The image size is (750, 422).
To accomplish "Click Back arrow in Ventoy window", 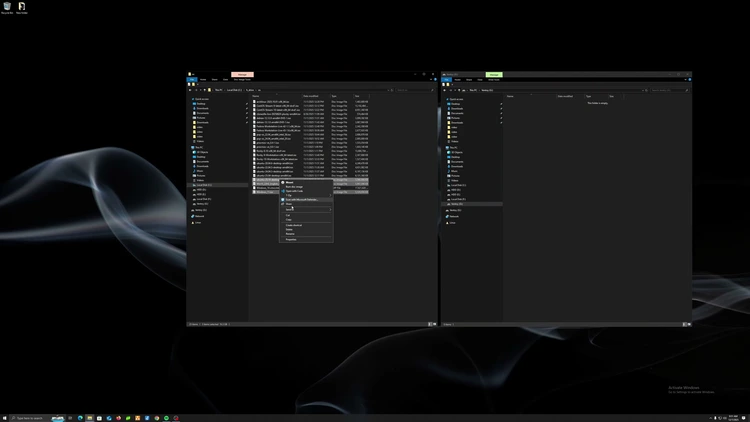I will point(444,90).
